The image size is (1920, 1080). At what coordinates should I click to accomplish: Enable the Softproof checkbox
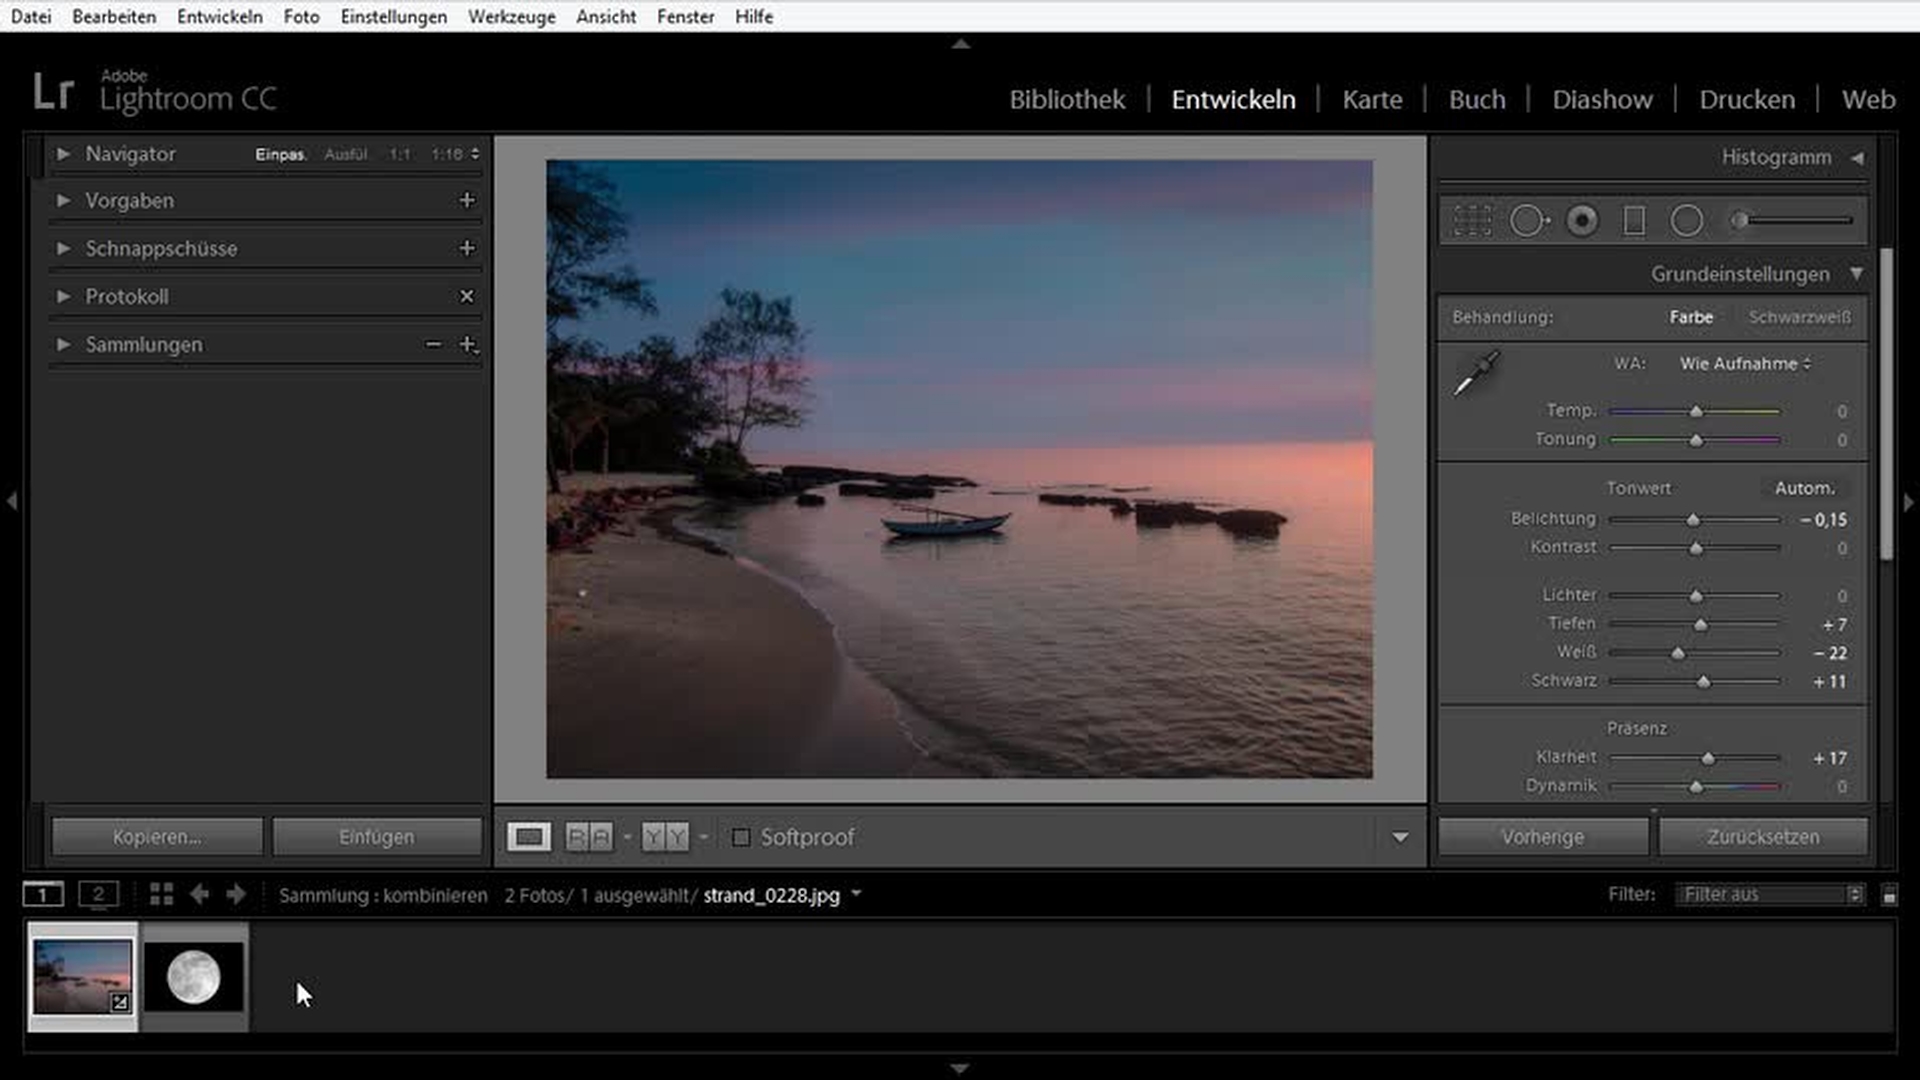741,837
